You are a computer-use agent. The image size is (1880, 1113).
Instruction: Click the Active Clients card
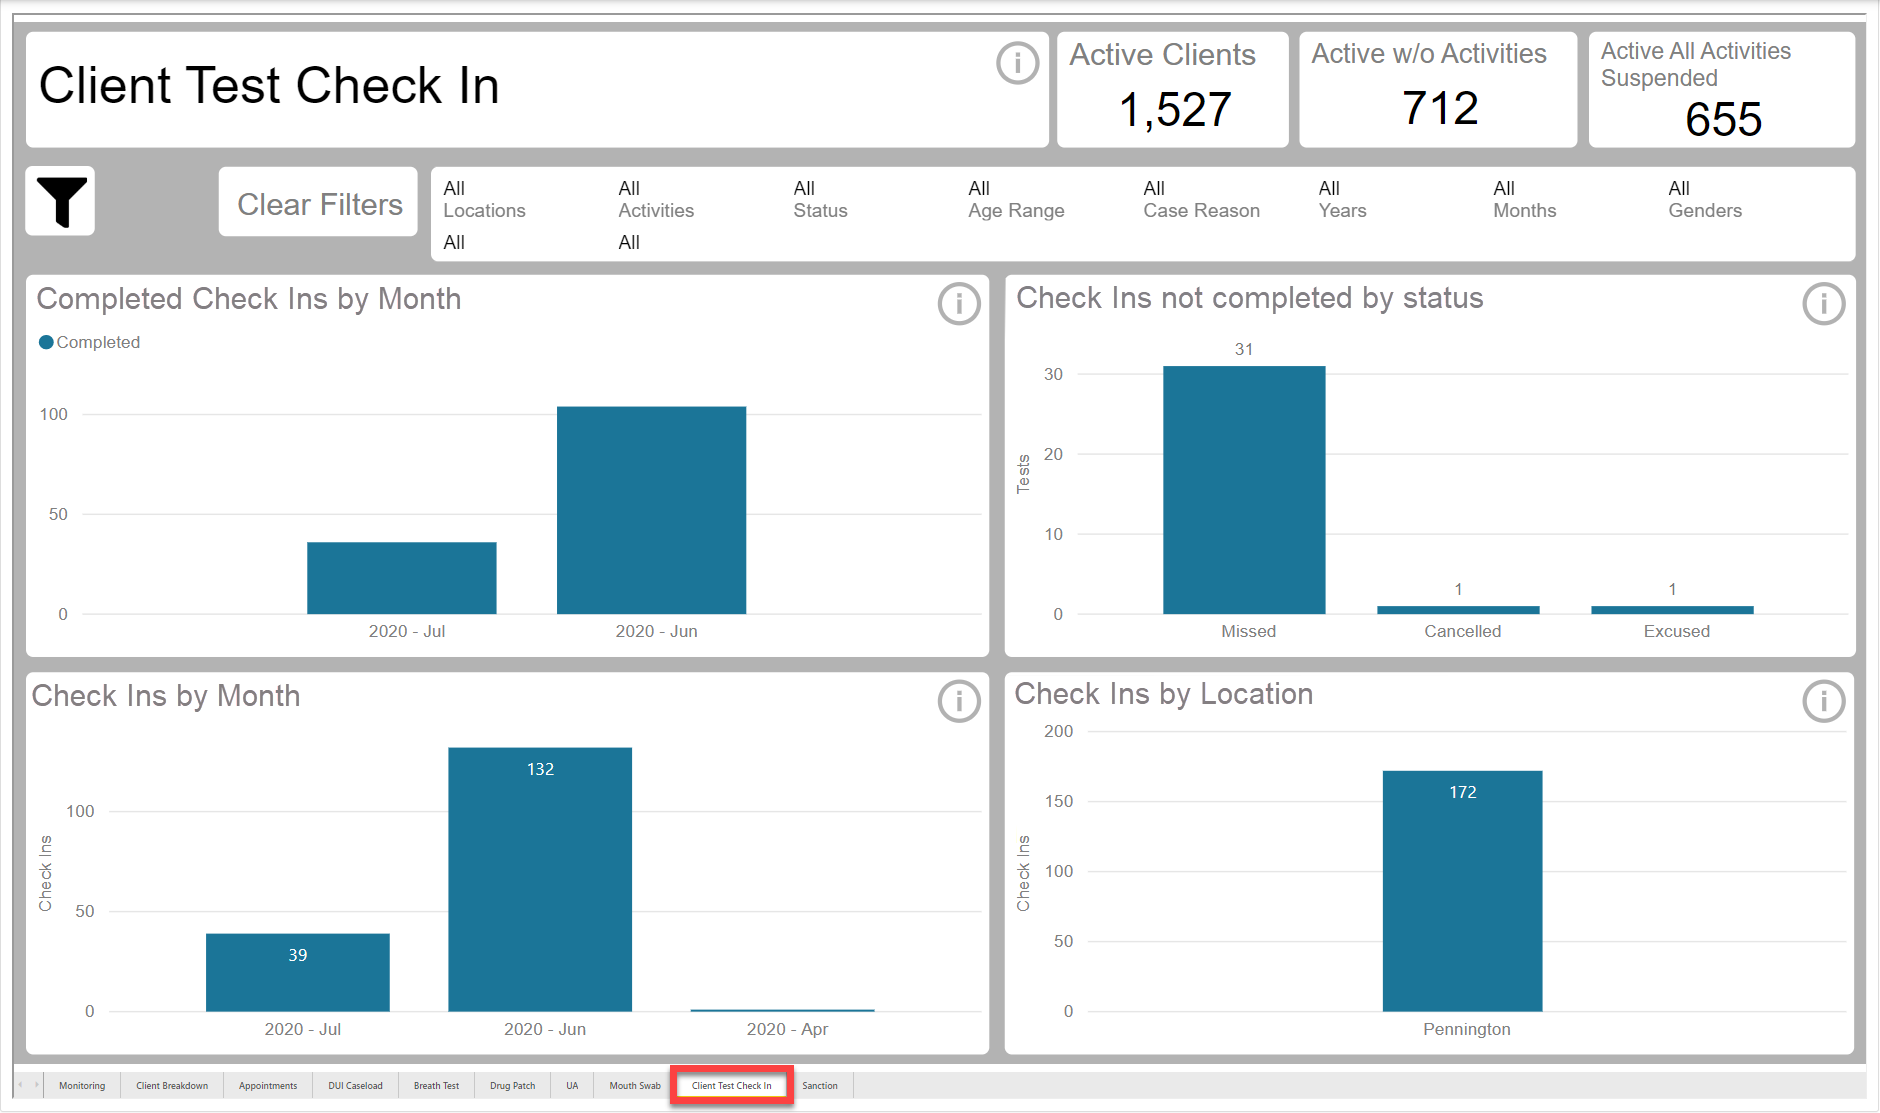click(1172, 90)
